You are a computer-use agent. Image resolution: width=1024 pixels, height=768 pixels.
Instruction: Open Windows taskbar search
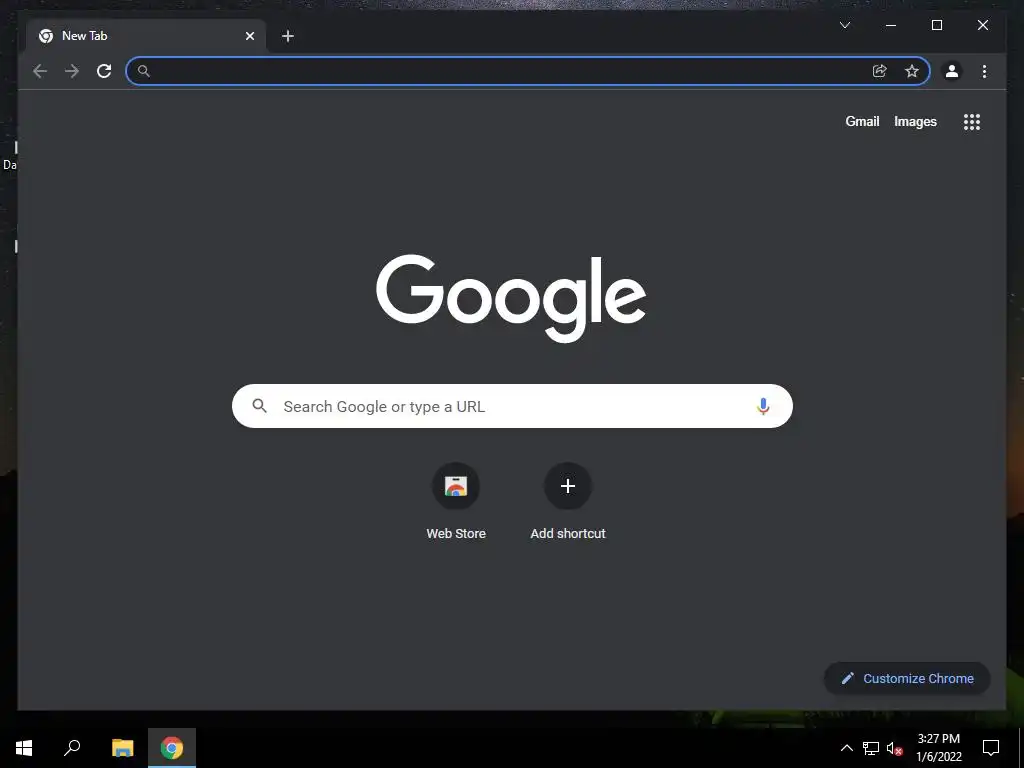[72, 748]
